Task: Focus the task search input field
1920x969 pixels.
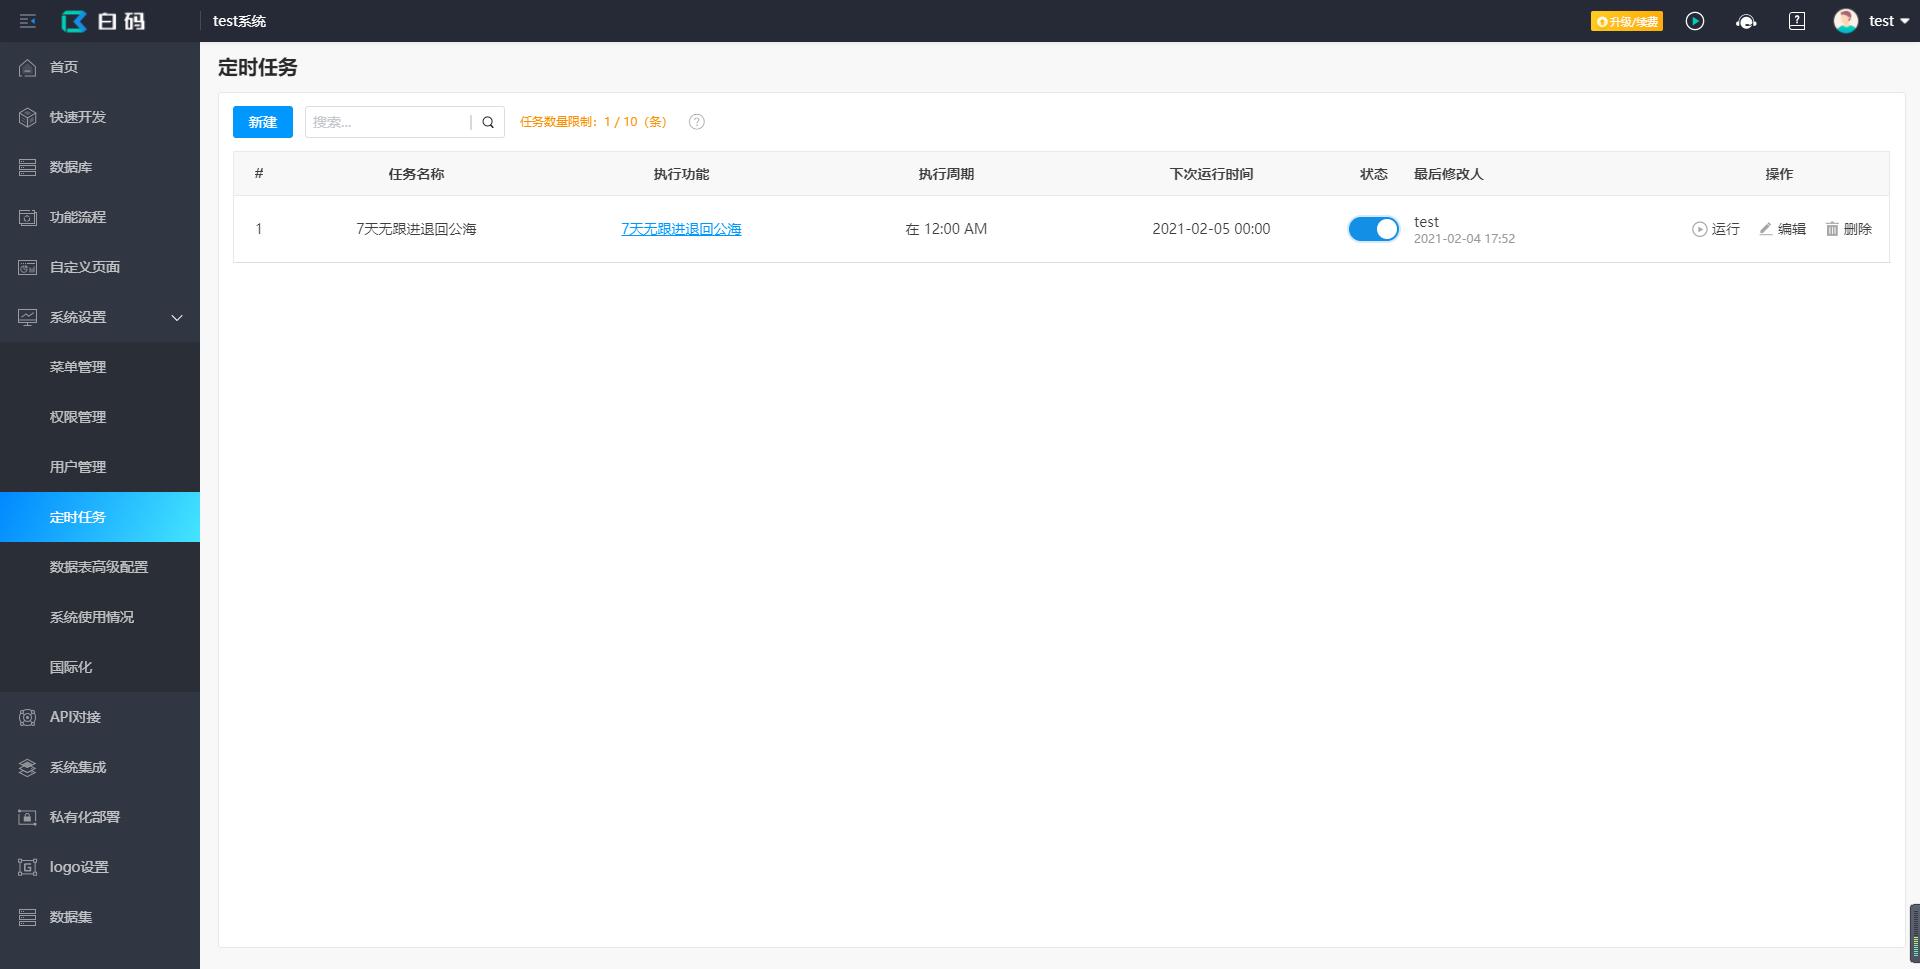Action: tap(388, 122)
